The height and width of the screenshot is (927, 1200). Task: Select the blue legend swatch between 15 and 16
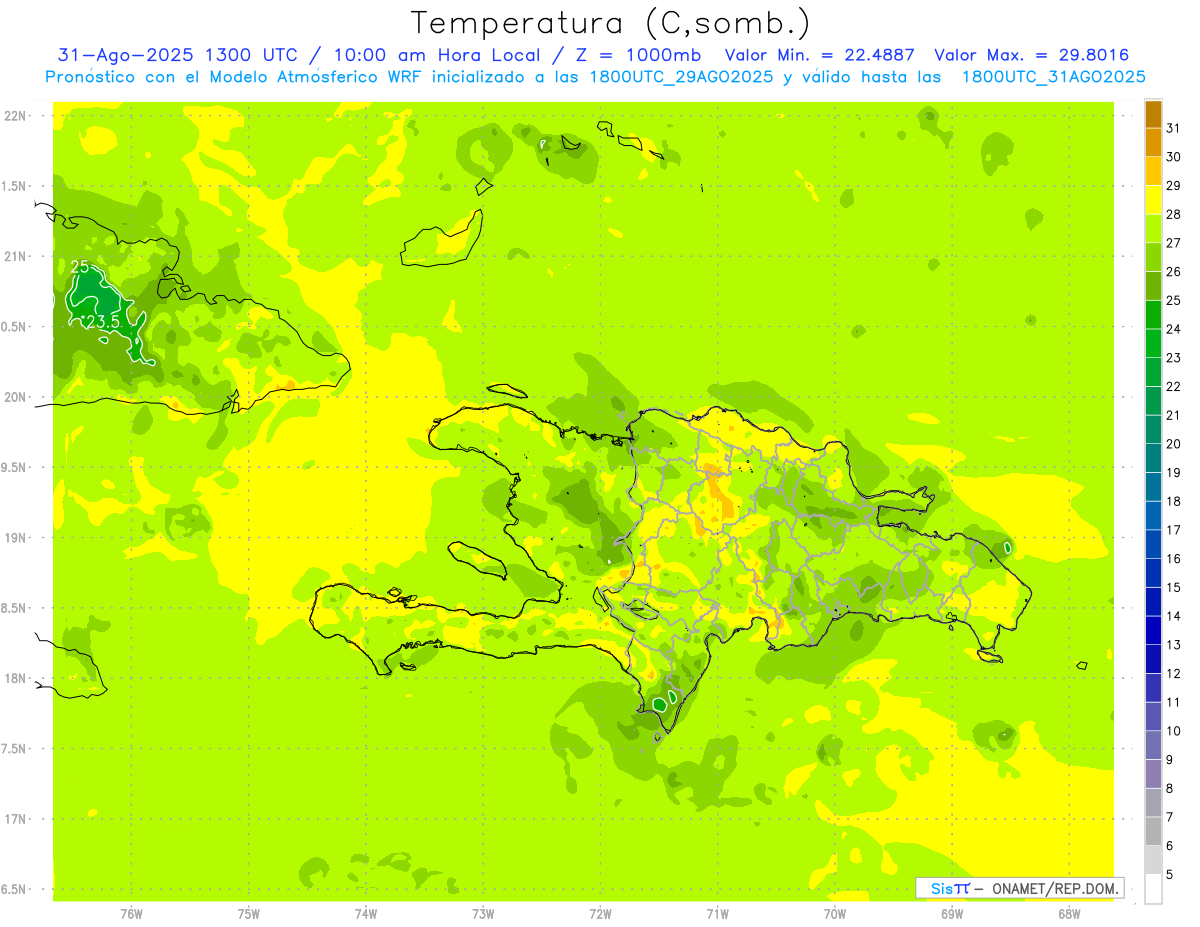pyautogui.click(x=1153, y=573)
